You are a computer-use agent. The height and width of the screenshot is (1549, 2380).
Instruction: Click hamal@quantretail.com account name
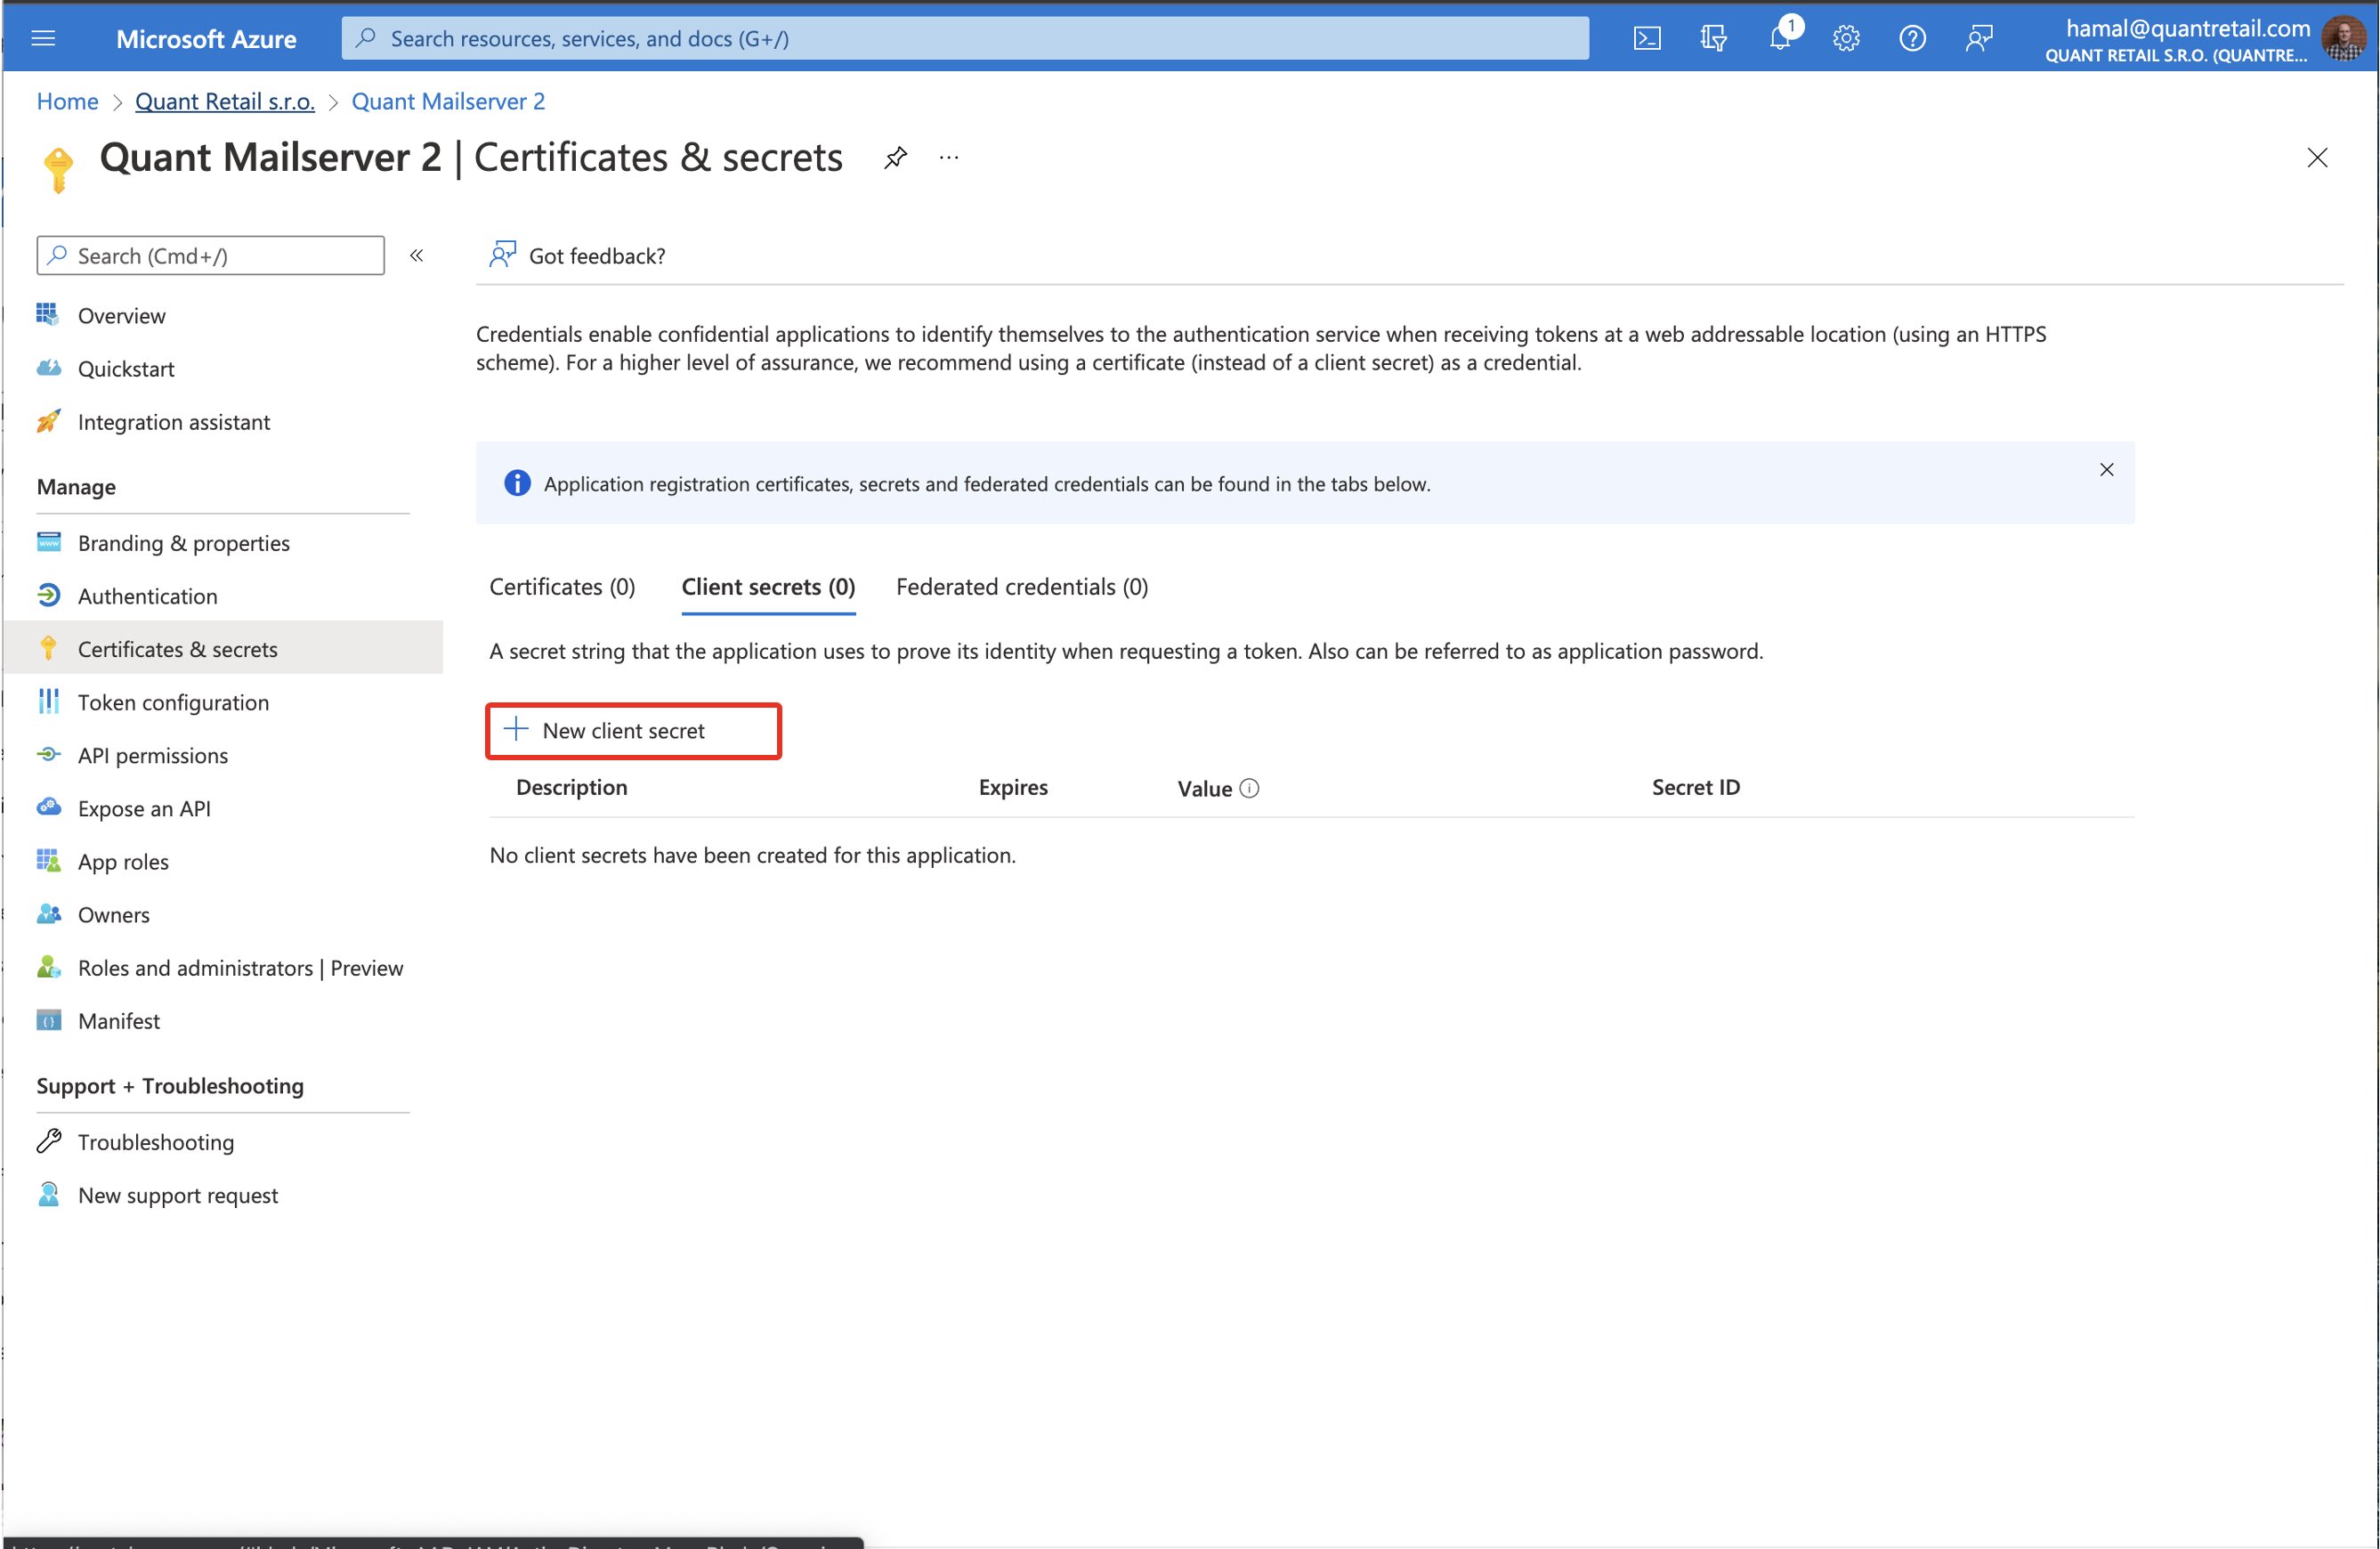pos(2187,28)
